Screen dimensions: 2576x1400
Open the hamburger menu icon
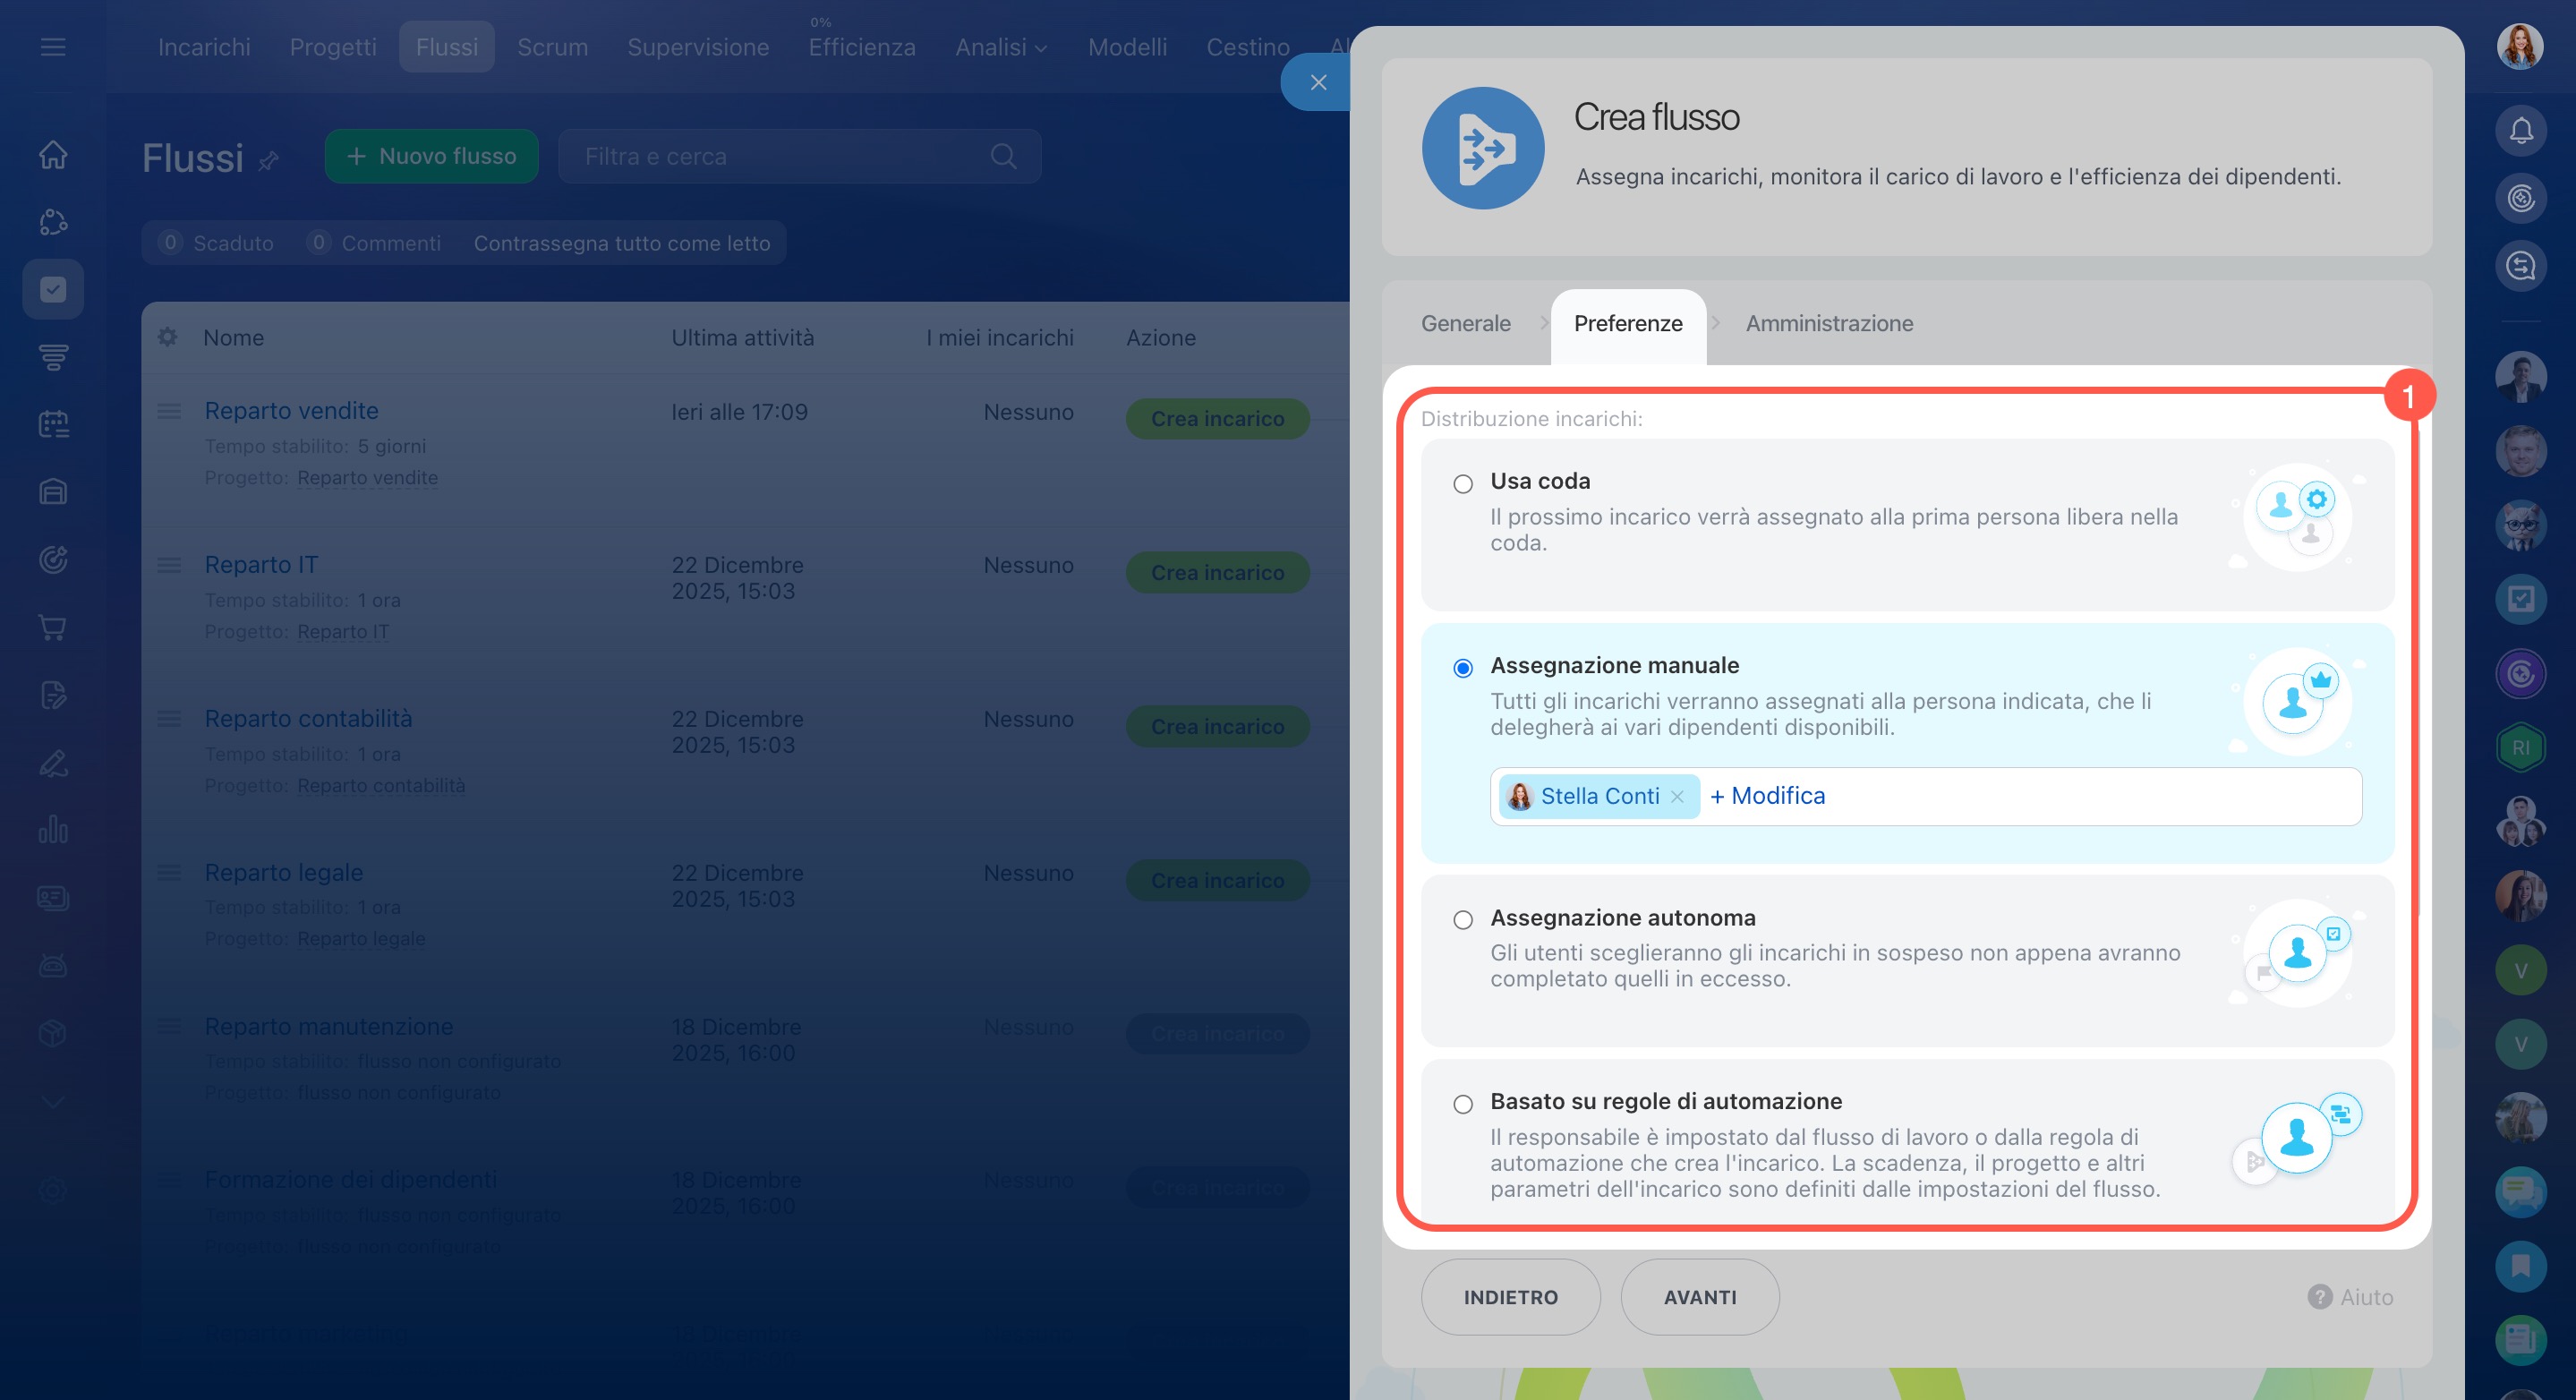(53, 47)
